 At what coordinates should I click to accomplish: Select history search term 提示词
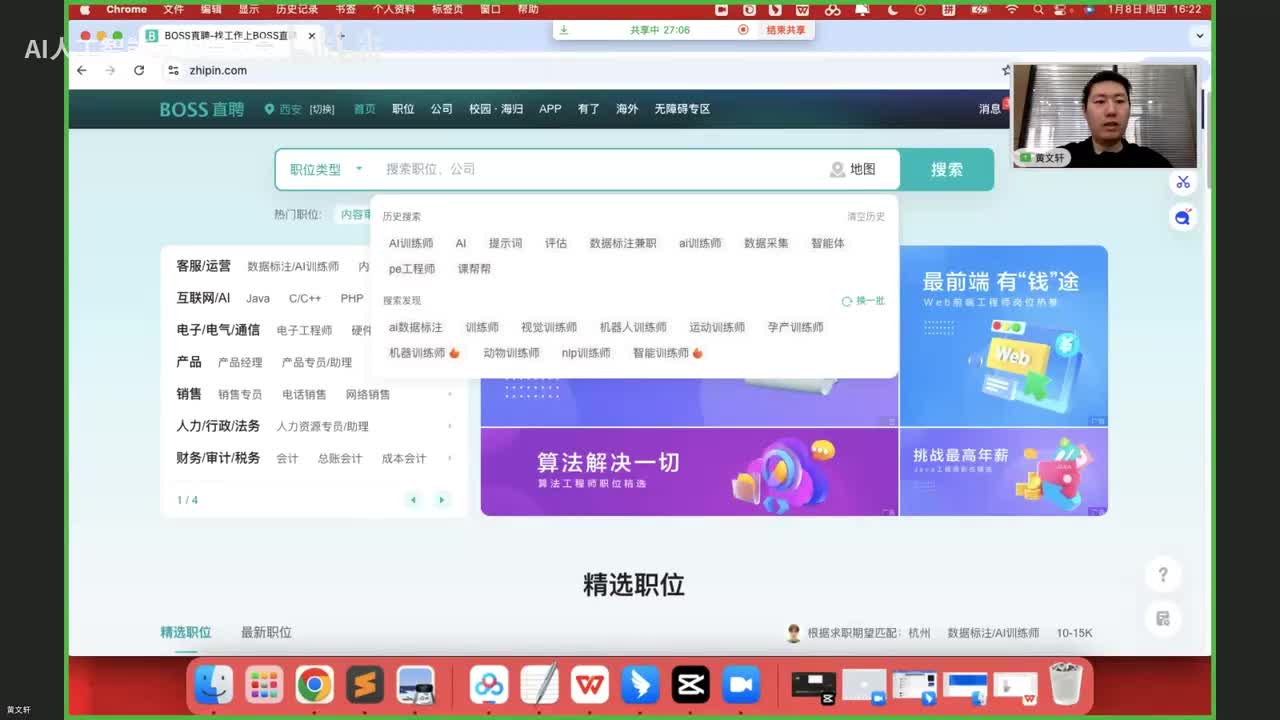(x=505, y=243)
